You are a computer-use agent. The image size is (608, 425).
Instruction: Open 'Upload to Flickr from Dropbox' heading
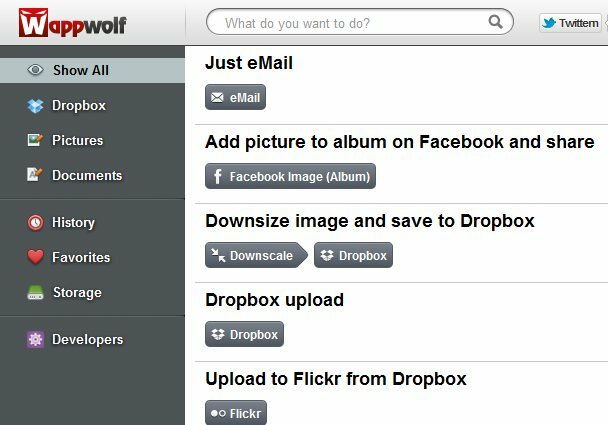(x=336, y=378)
